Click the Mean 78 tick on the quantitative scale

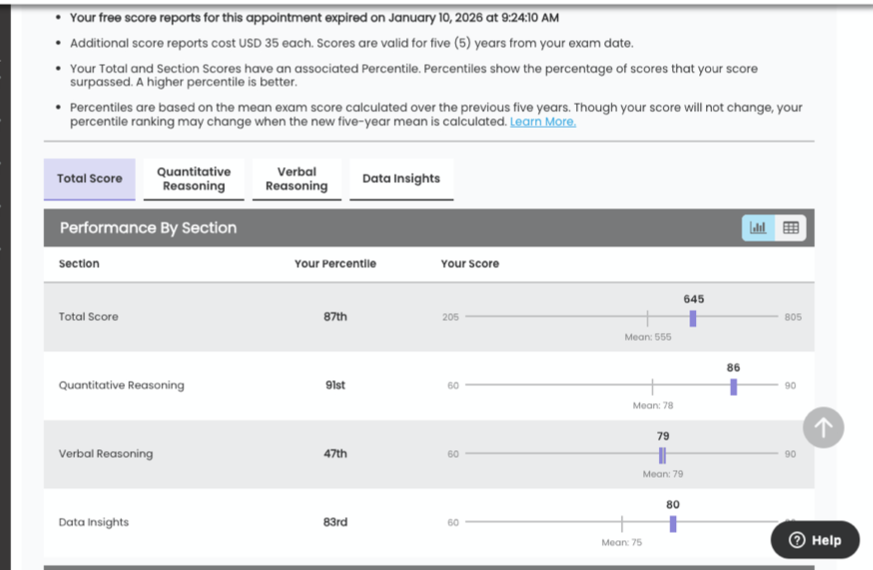pyautogui.click(x=652, y=387)
